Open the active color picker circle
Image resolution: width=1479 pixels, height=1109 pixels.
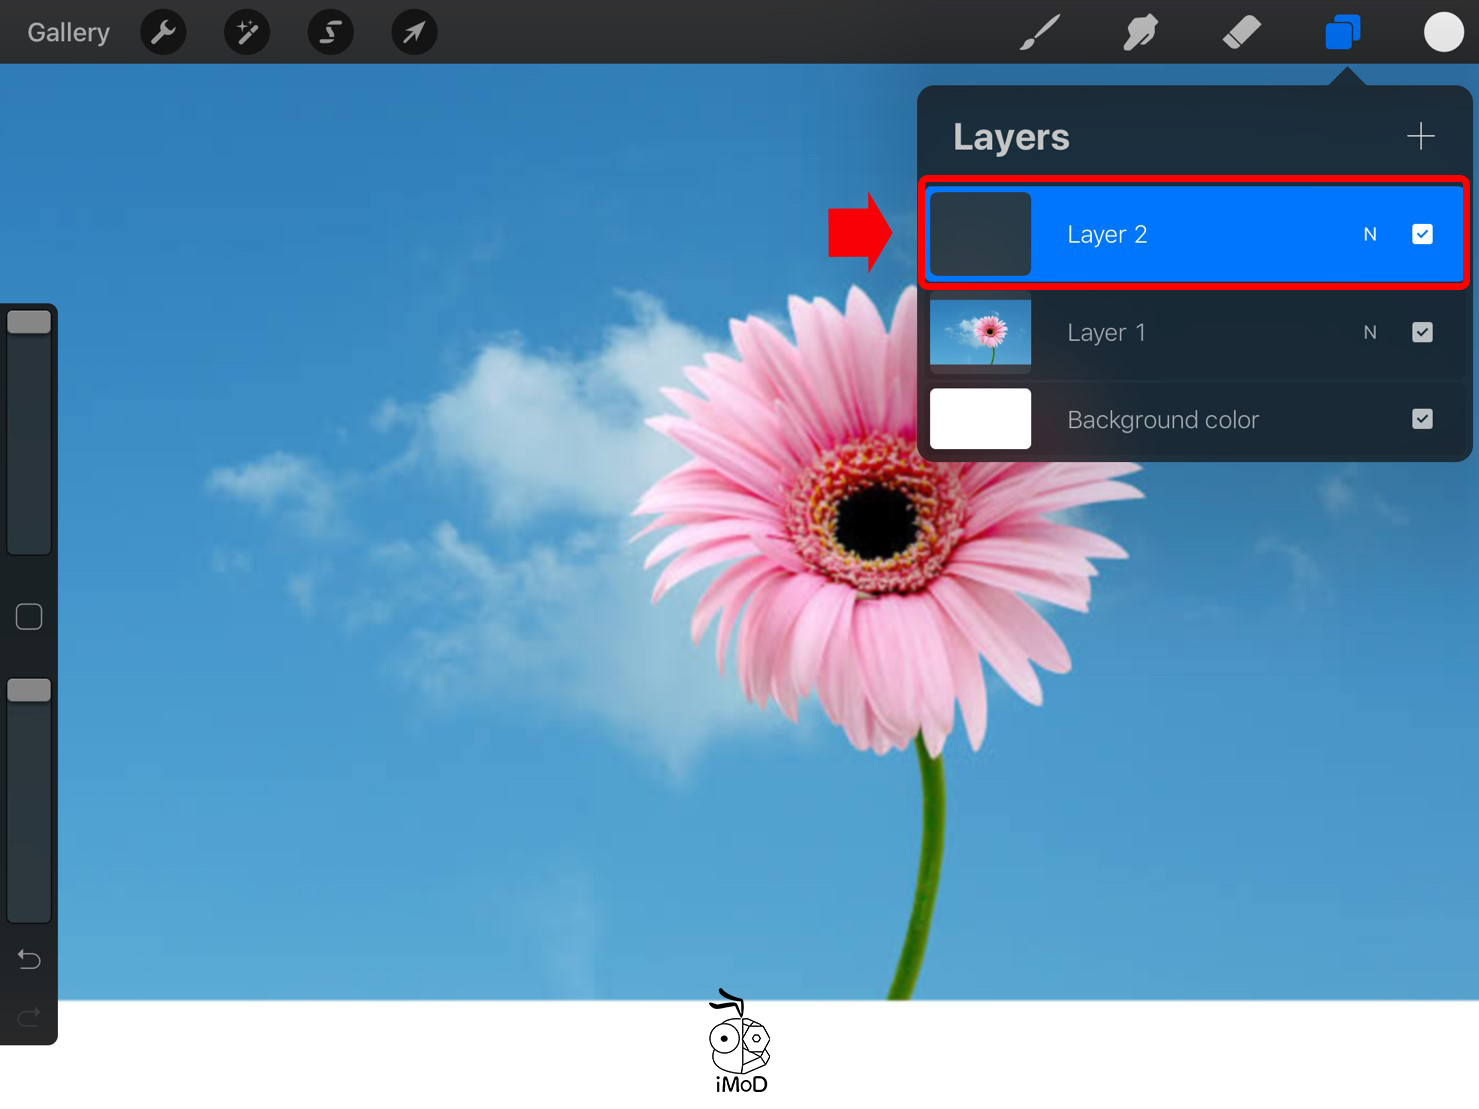(1443, 32)
